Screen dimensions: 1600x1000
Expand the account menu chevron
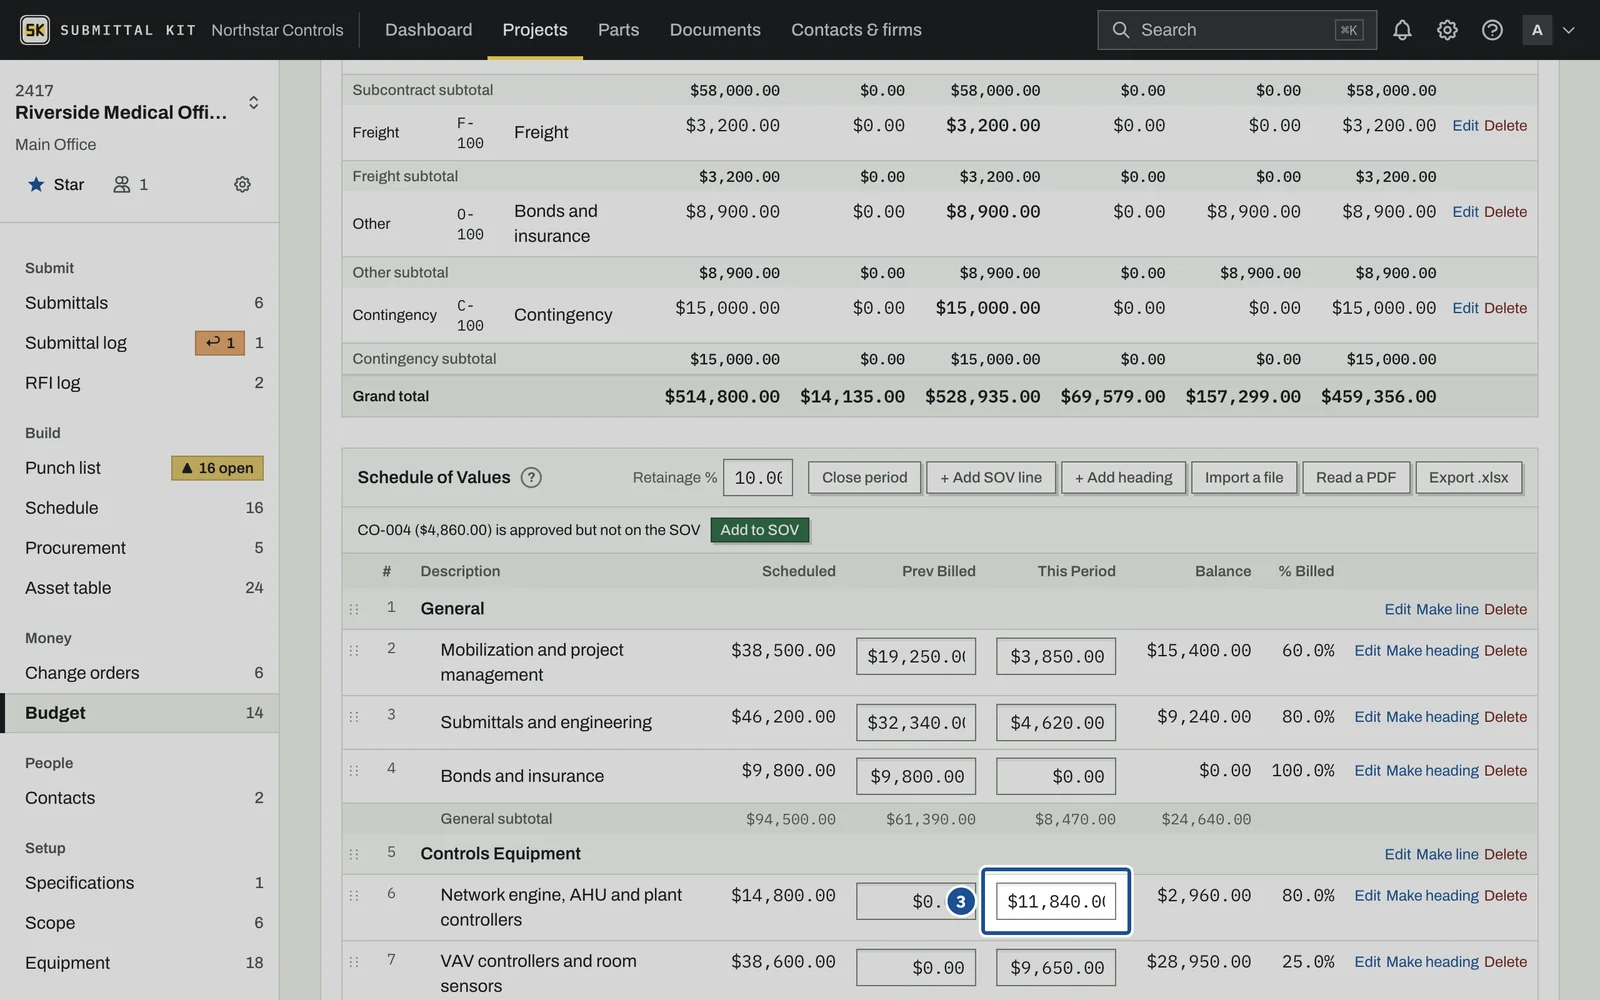1569,30
